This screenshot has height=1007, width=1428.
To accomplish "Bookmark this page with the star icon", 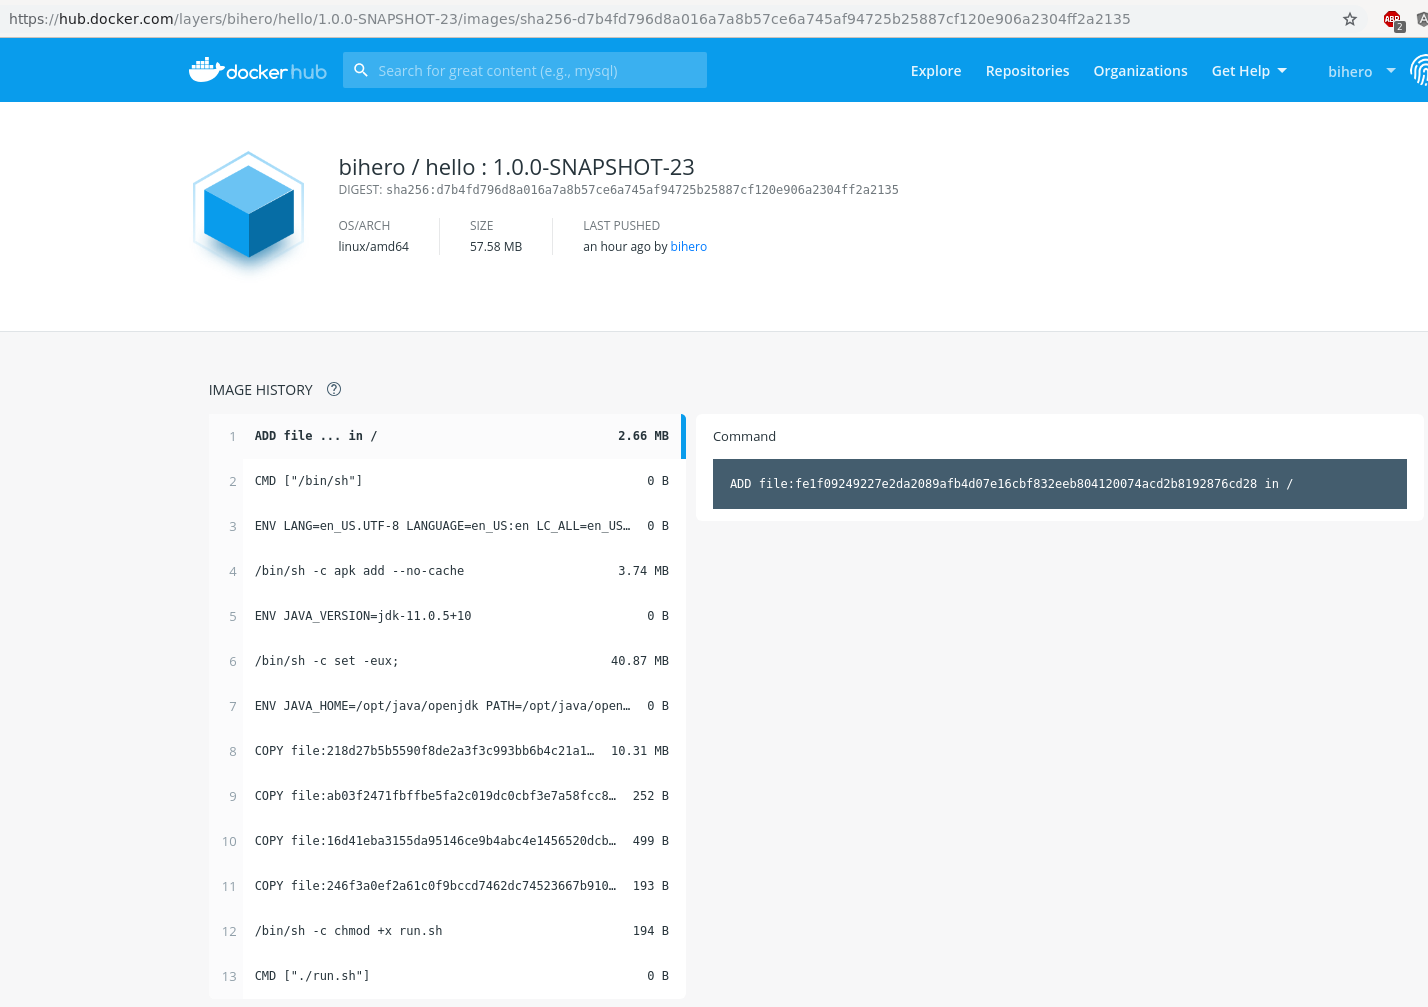I will point(1350,19).
